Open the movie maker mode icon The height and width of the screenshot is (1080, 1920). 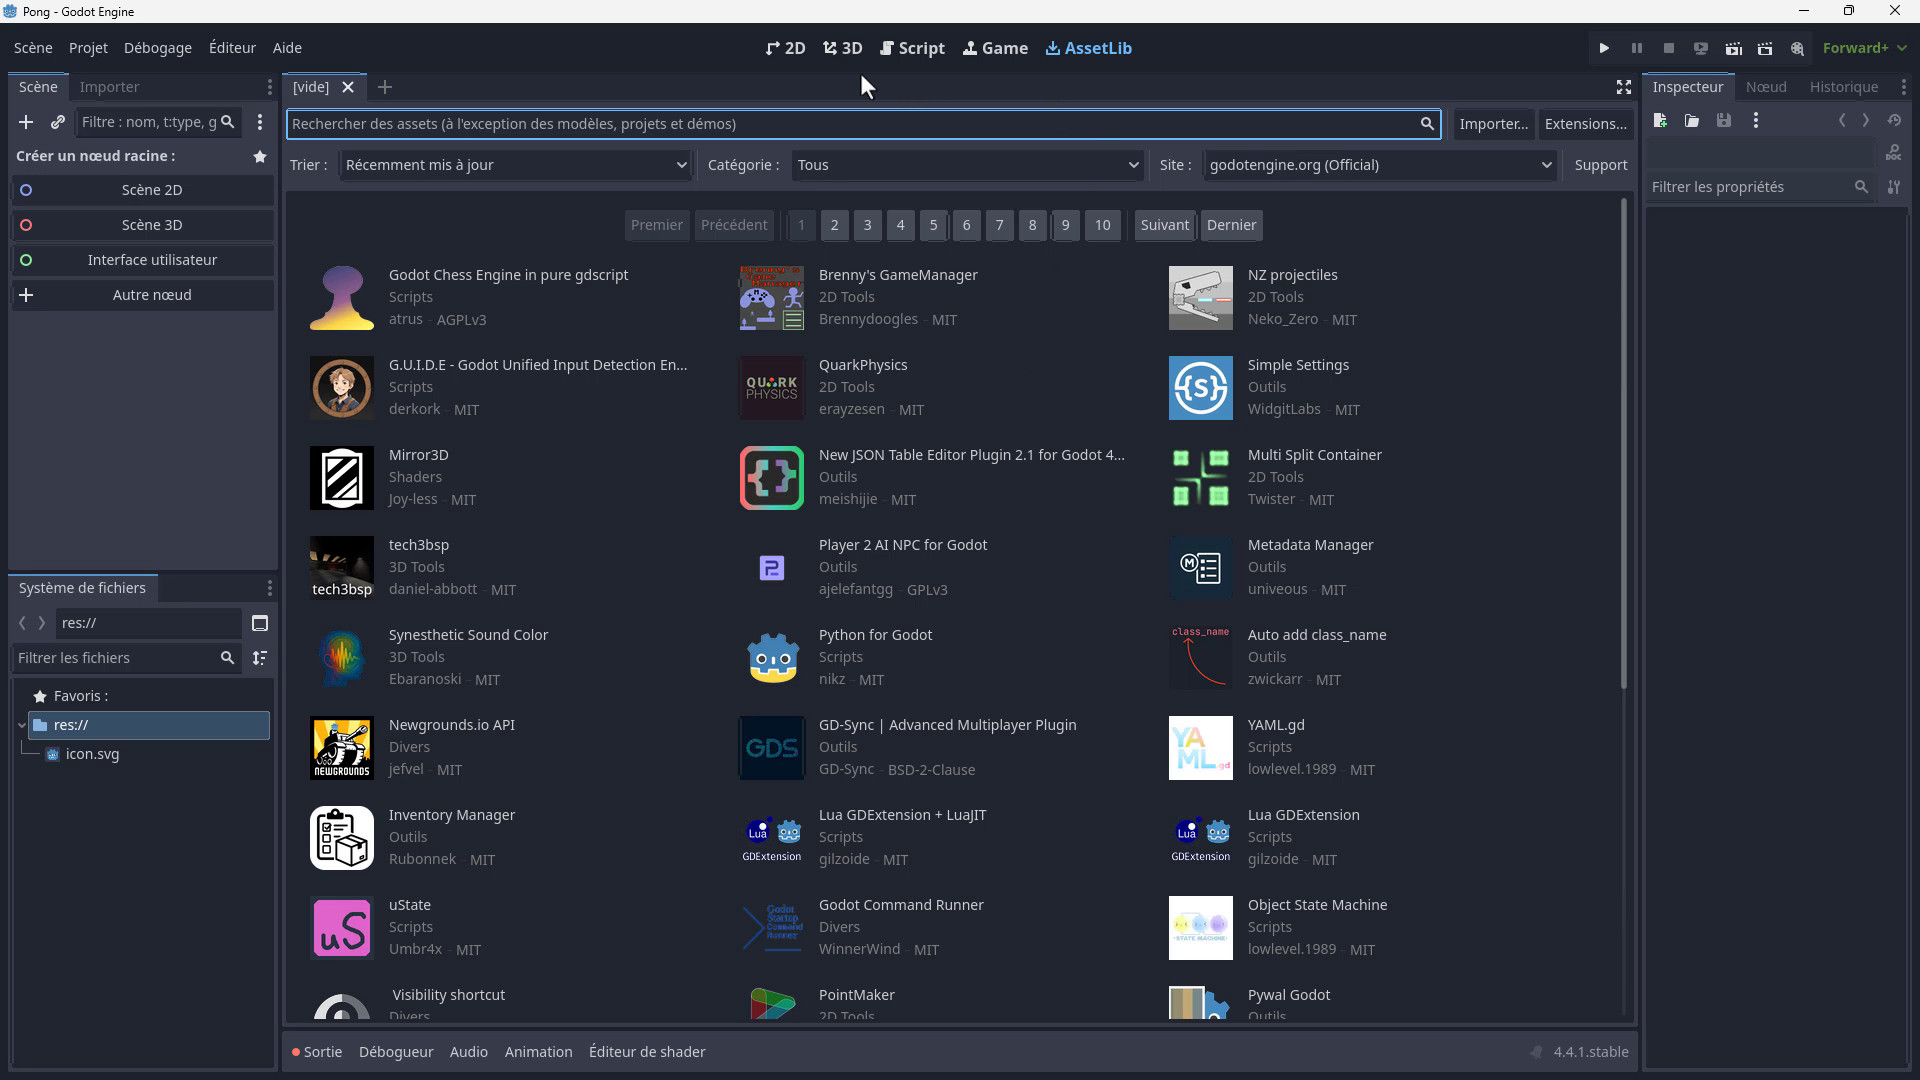coord(1797,48)
